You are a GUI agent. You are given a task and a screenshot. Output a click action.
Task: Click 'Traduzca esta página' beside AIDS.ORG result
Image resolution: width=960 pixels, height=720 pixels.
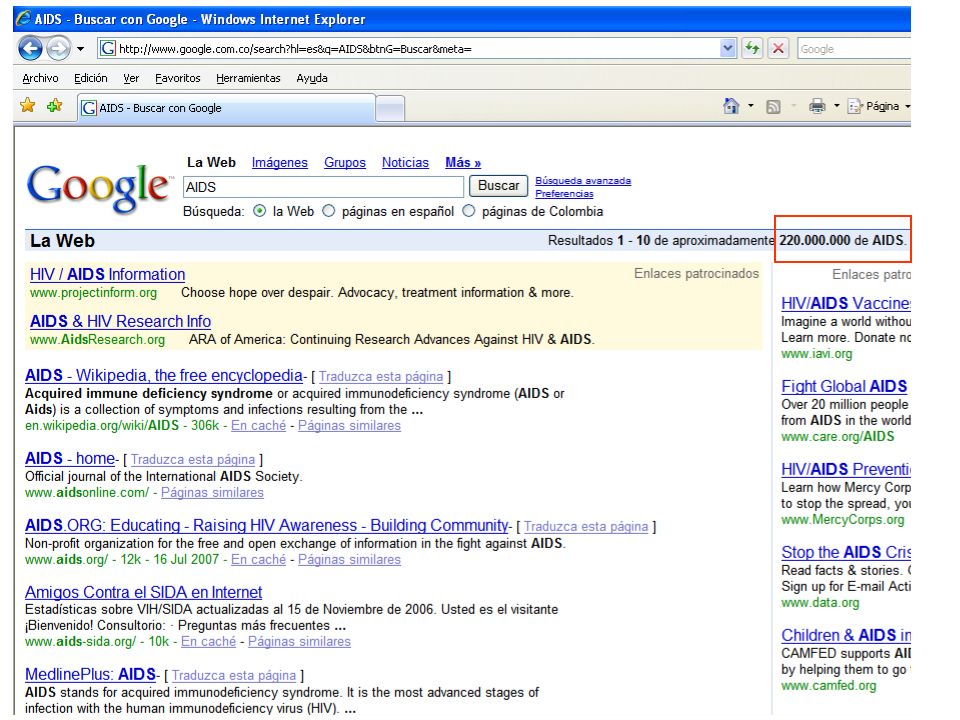point(586,527)
